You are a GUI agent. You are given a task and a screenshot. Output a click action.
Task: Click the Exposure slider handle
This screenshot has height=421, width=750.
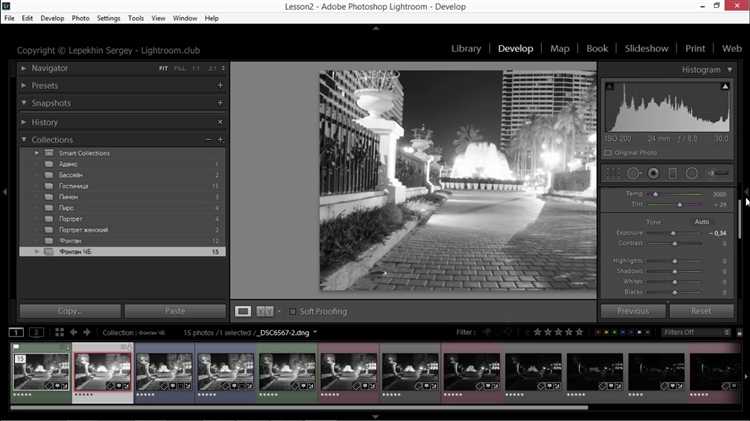point(672,232)
